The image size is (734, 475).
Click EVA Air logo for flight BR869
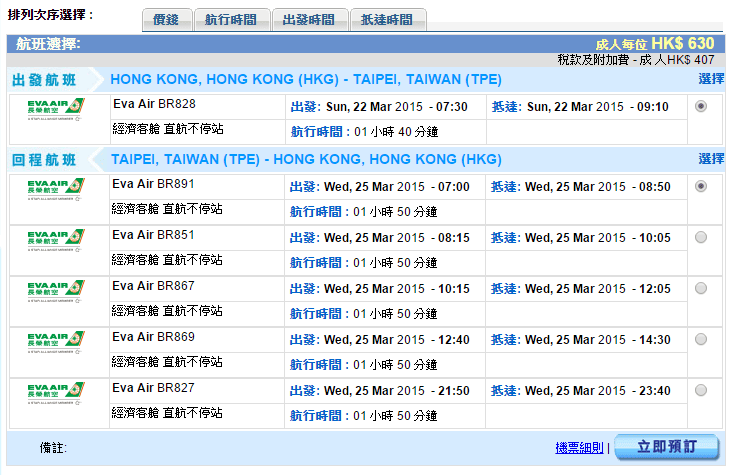(x=56, y=341)
